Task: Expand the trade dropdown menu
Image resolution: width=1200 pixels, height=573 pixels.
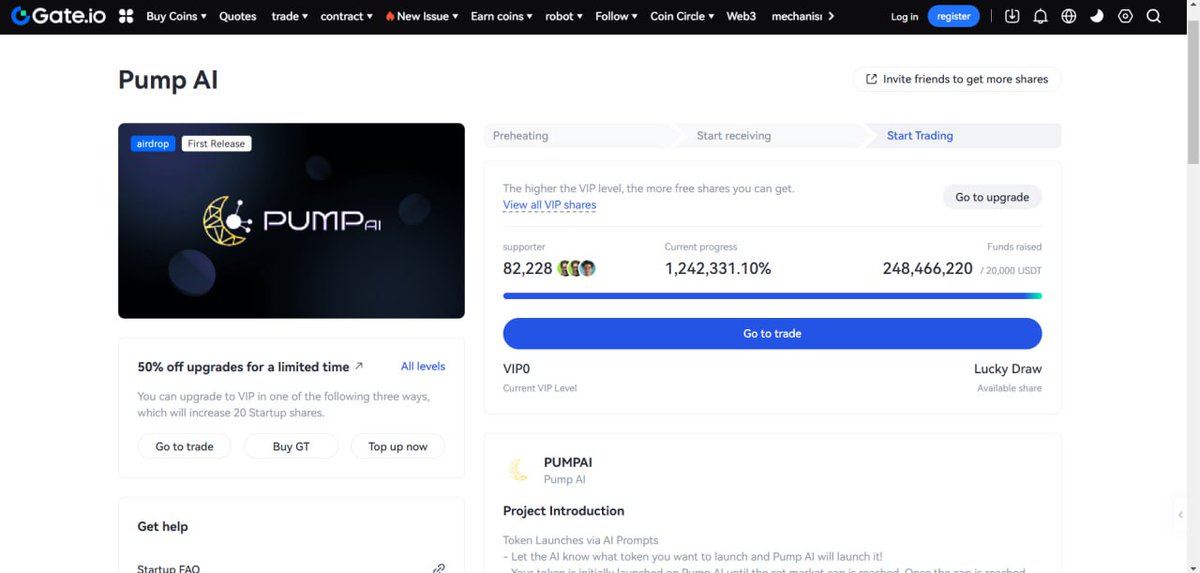Action: coord(290,16)
